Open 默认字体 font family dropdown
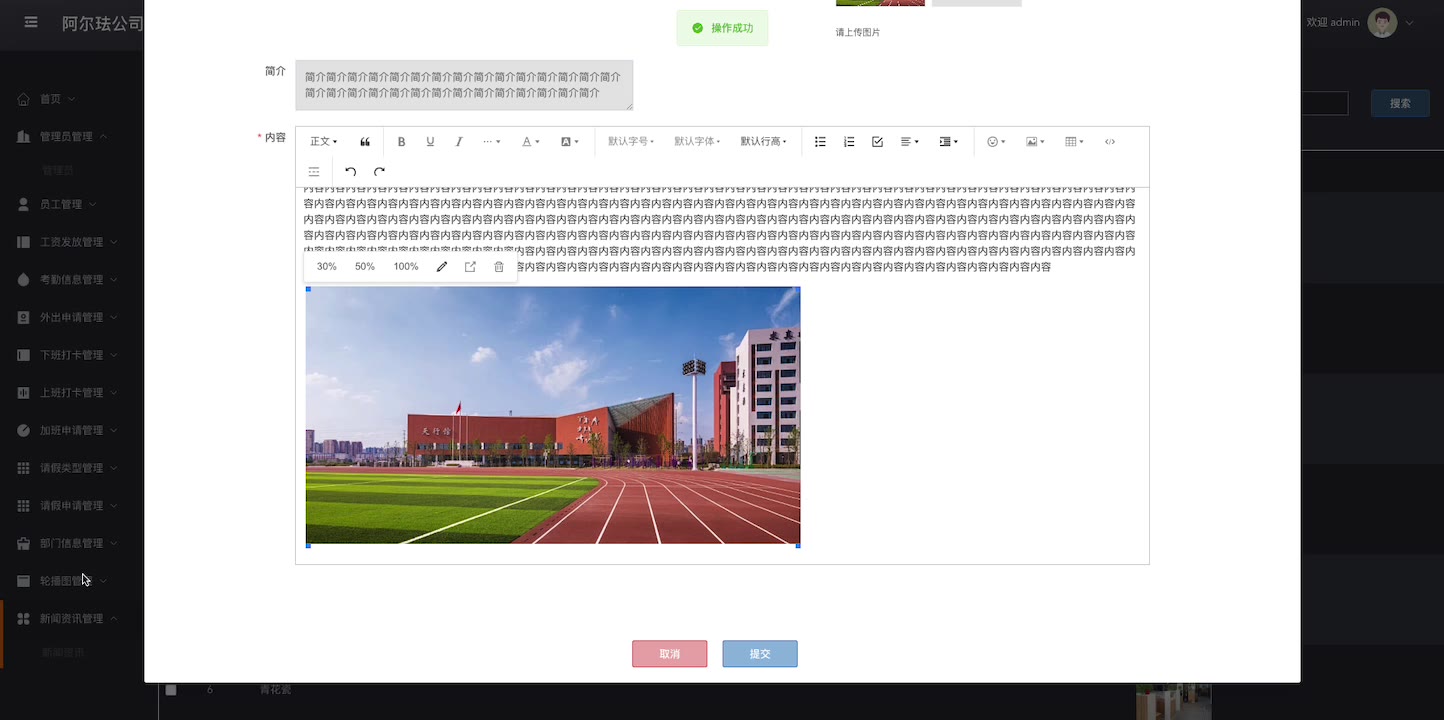This screenshot has height=720, width=1444. (x=697, y=142)
